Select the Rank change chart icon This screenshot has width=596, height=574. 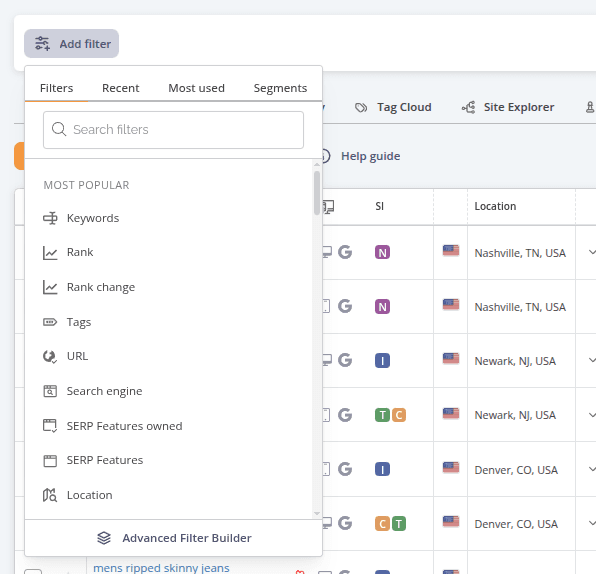(50, 287)
